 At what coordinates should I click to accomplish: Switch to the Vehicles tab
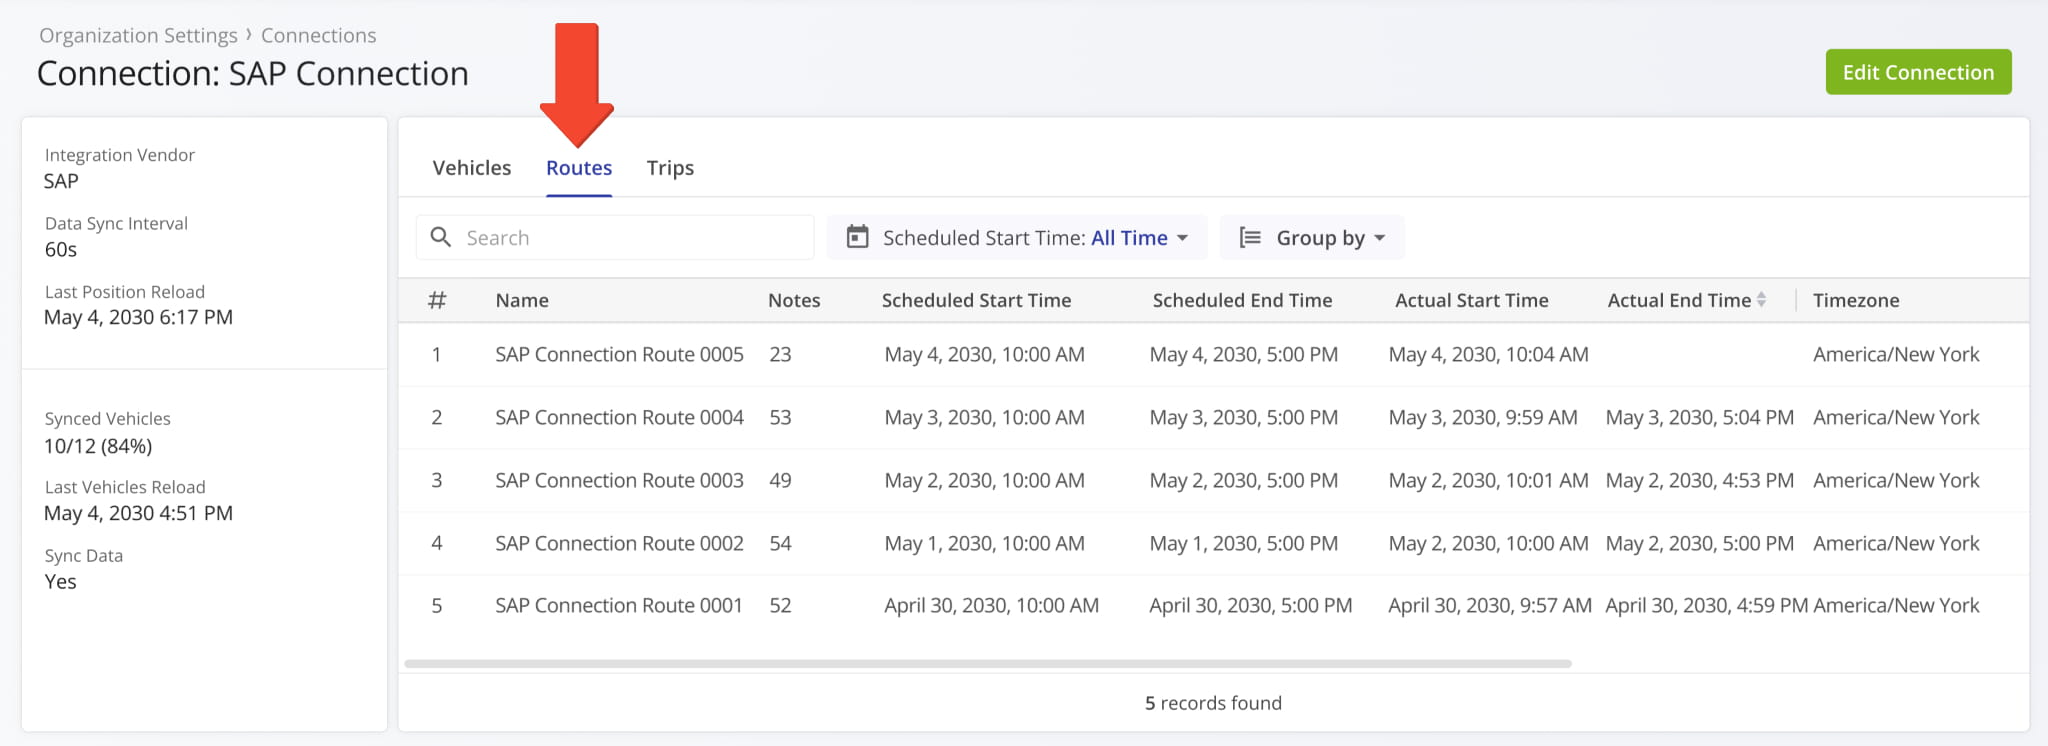pos(471,168)
